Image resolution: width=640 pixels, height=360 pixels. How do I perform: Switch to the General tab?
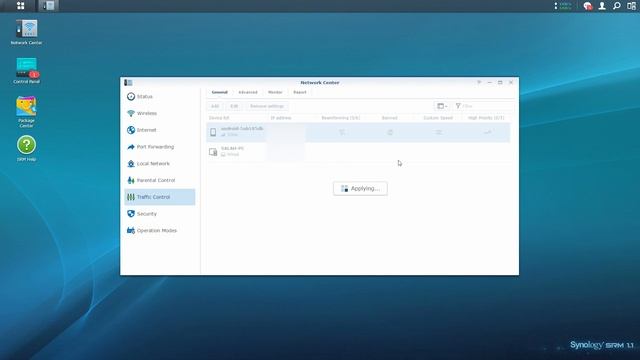coord(220,92)
